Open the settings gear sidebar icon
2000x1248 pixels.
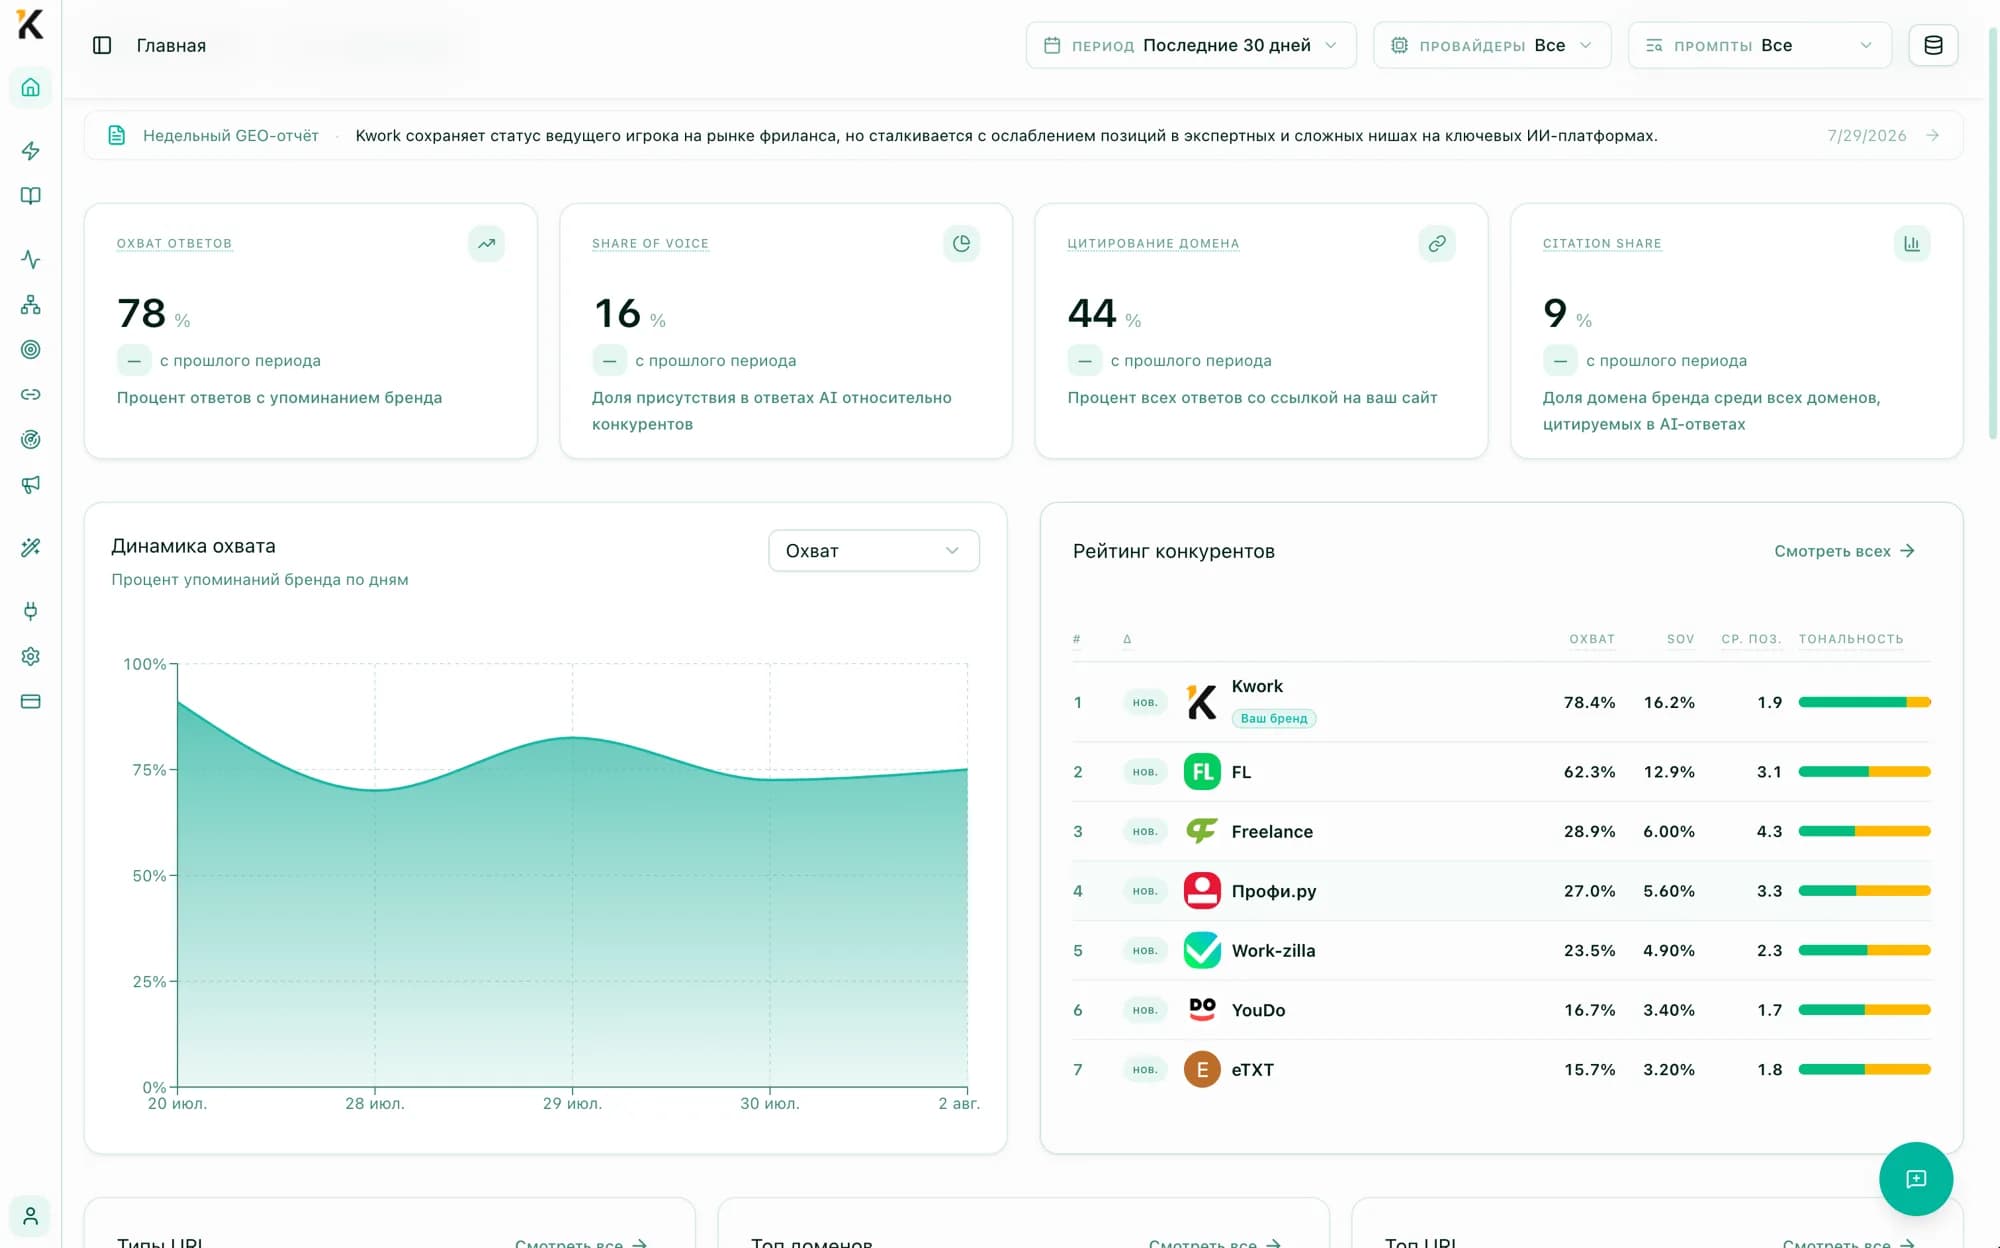click(30, 656)
